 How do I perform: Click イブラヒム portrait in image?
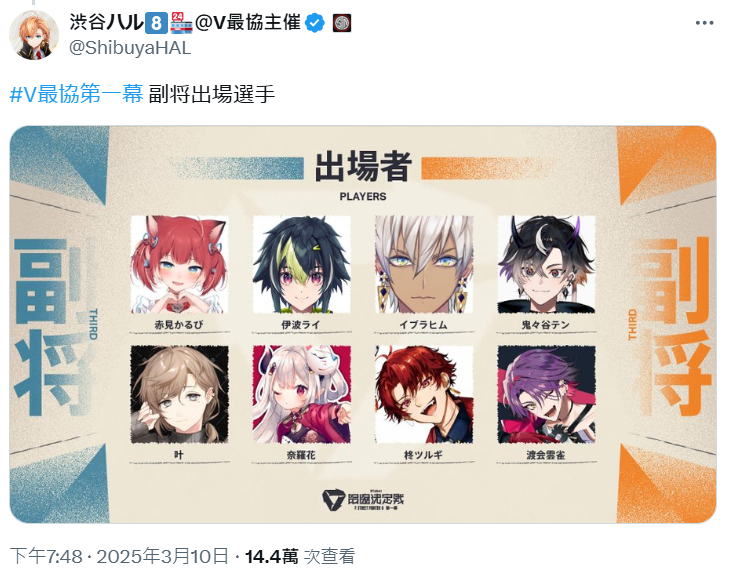click(x=424, y=264)
